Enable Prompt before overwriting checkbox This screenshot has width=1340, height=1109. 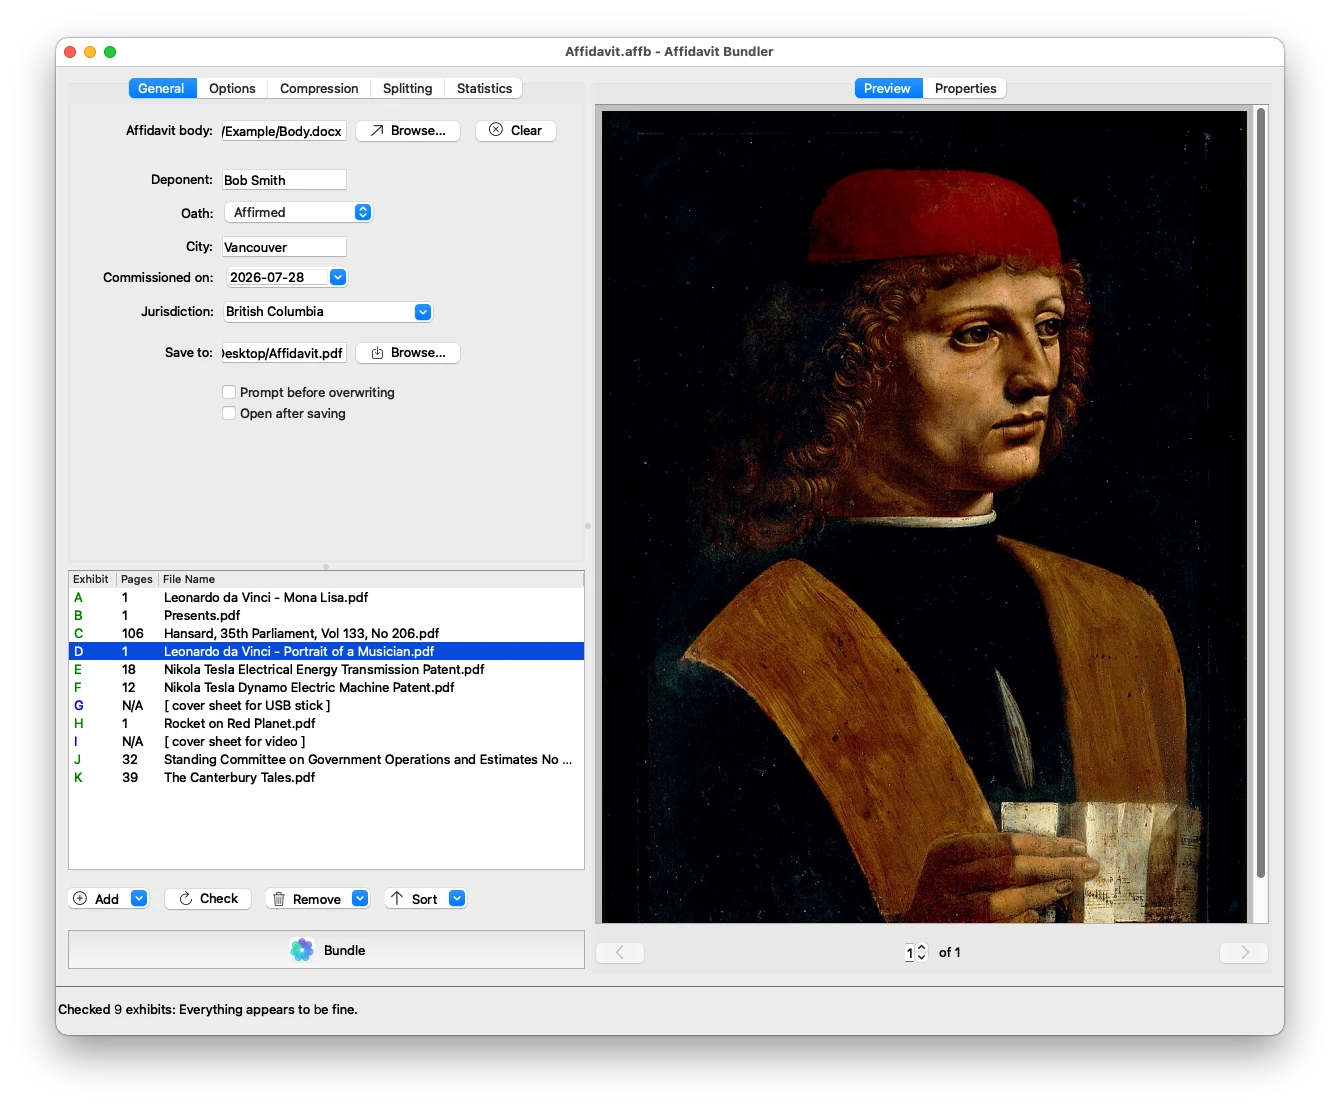pyautogui.click(x=229, y=392)
